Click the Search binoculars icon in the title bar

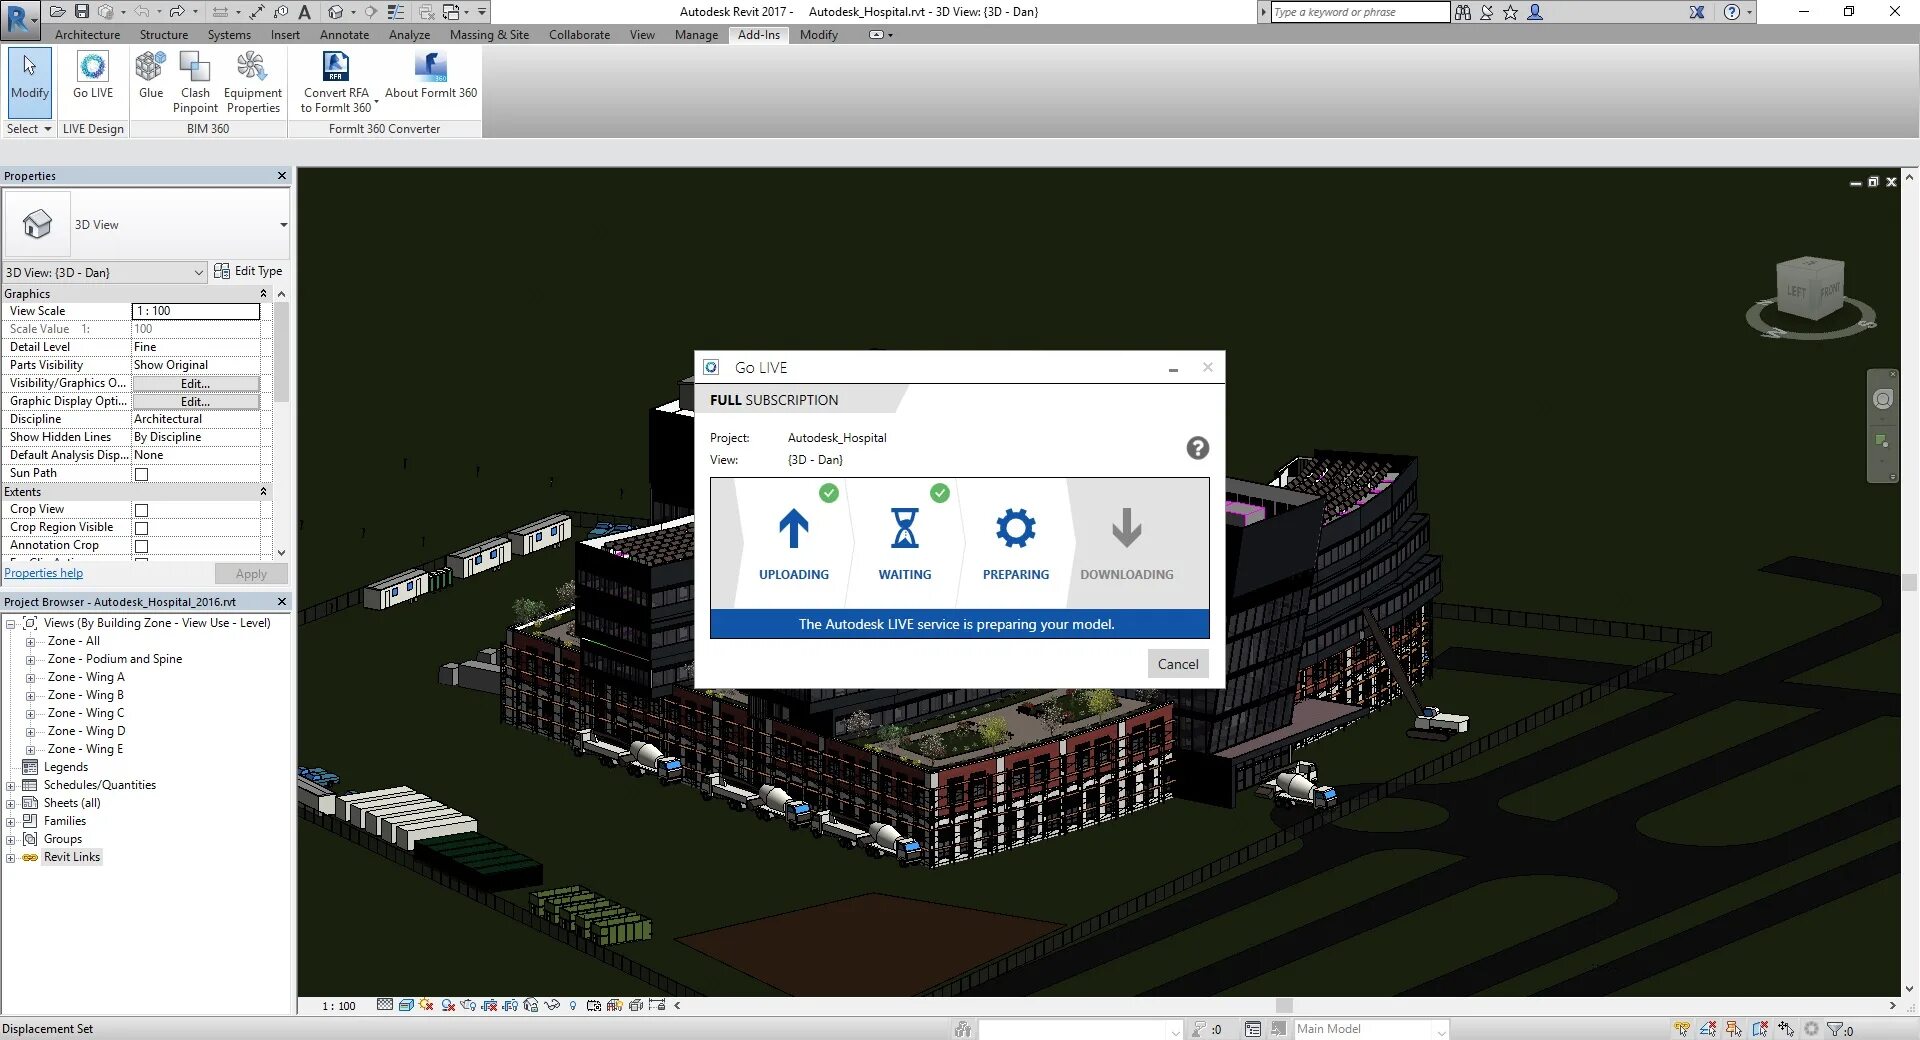(x=1463, y=12)
